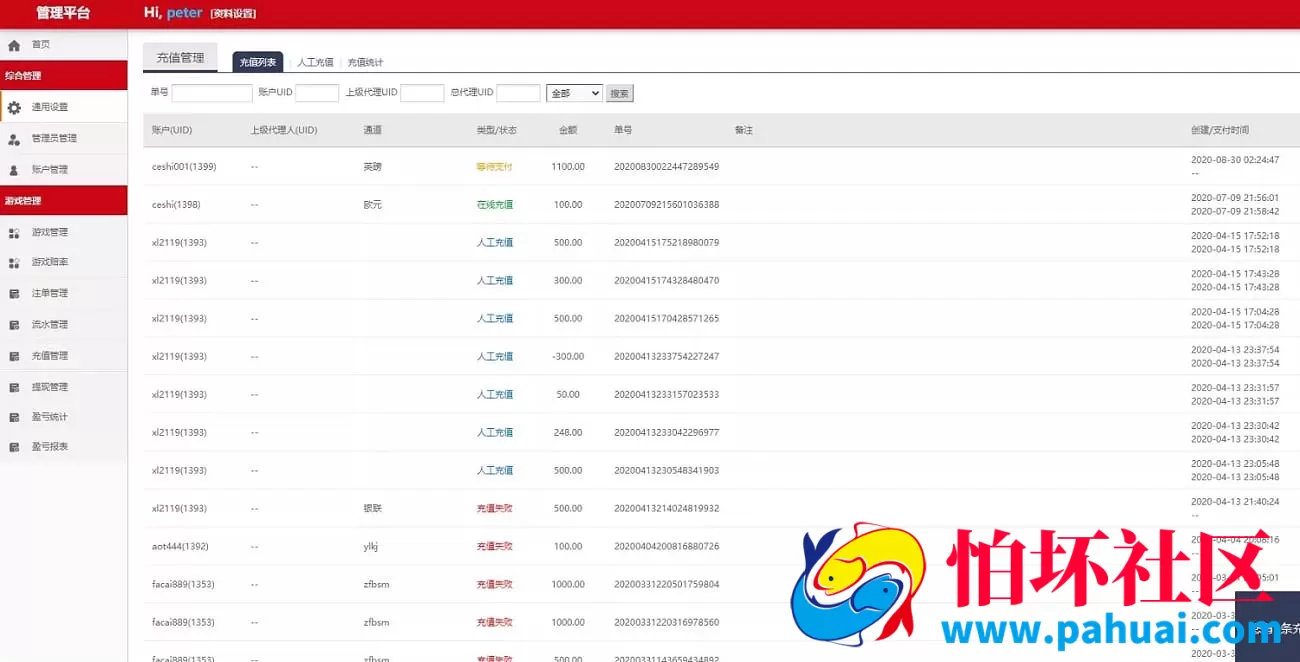Open the 充值统计 tab
This screenshot has height=662, width=1300.
[366, 60]
